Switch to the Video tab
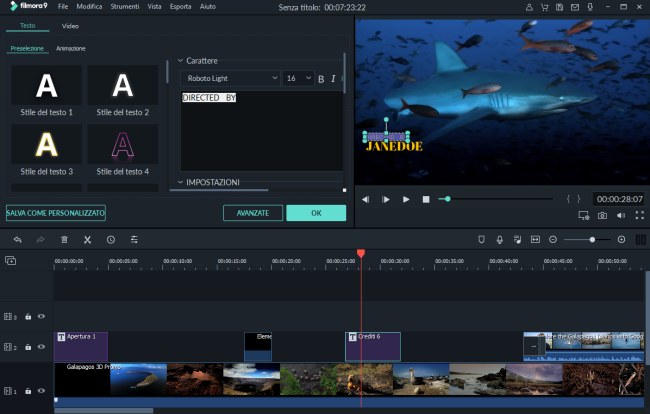The image size is (650, 414). pyautogui.click(x=70, y=26)
